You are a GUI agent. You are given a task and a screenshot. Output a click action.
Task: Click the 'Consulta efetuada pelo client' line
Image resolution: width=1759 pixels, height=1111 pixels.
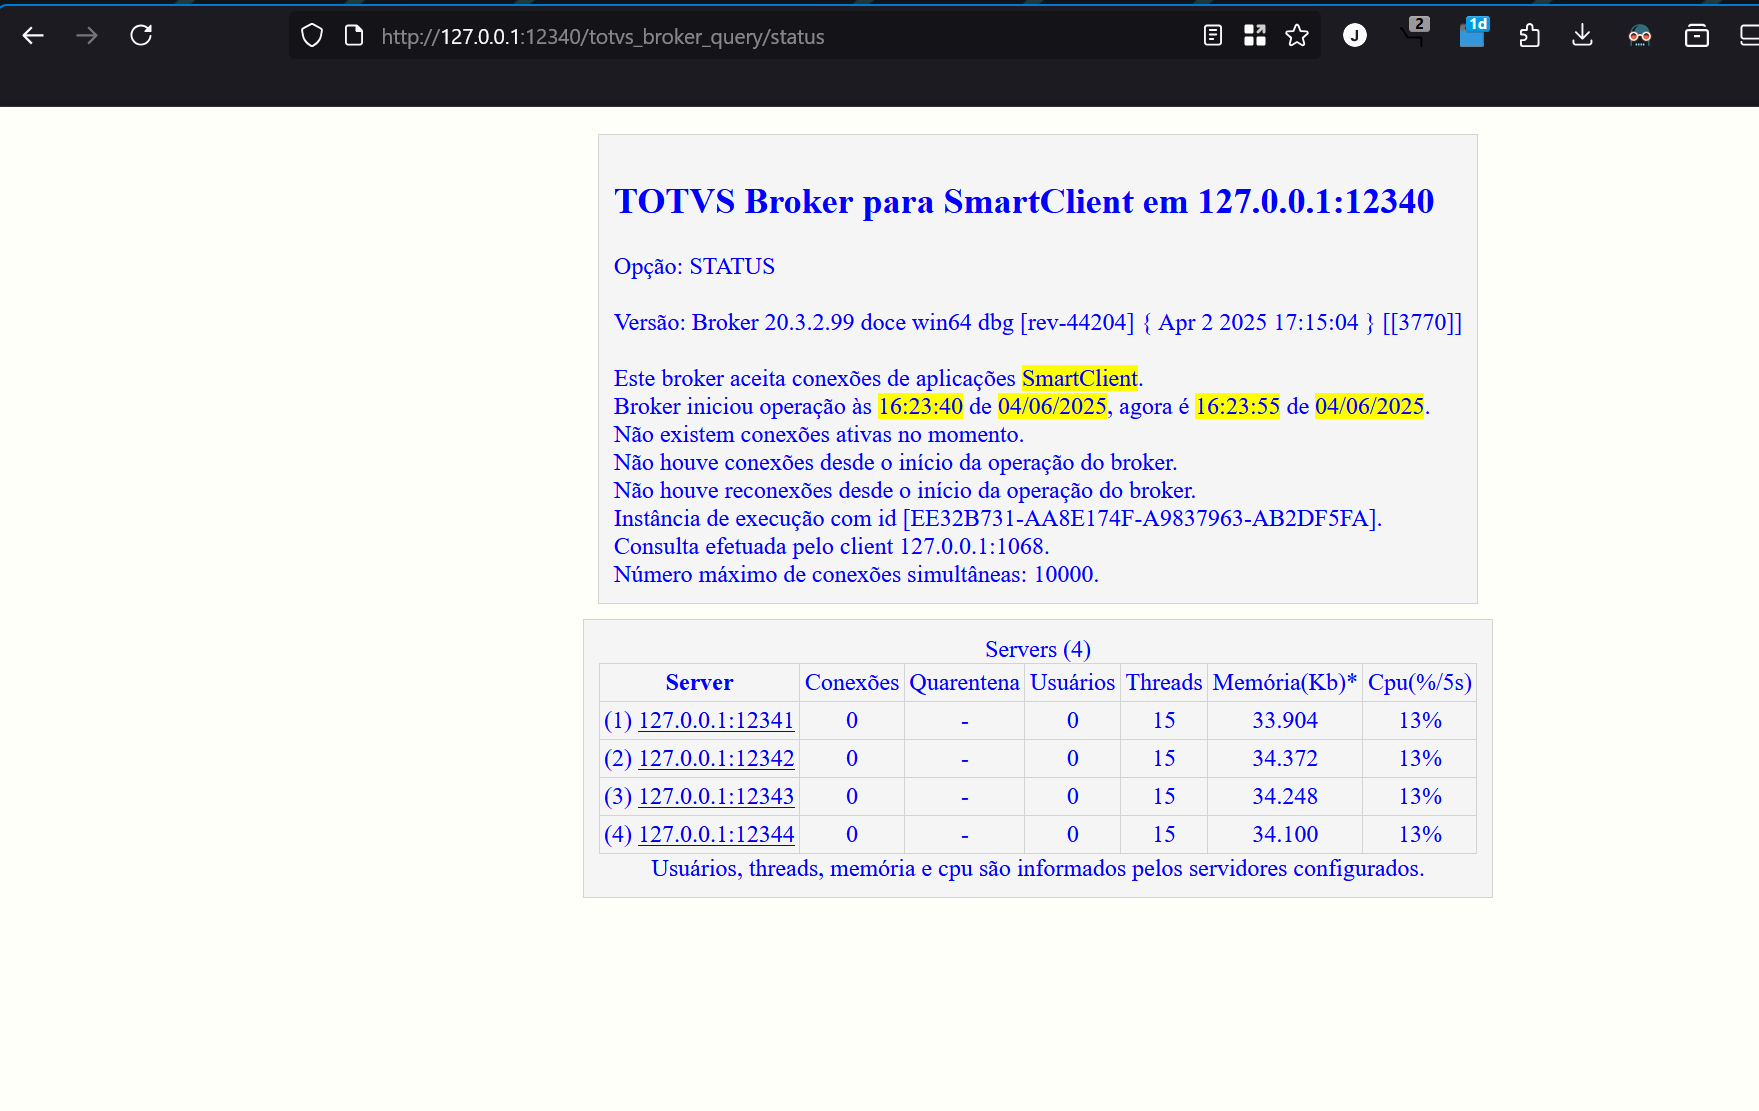(832, 546)
